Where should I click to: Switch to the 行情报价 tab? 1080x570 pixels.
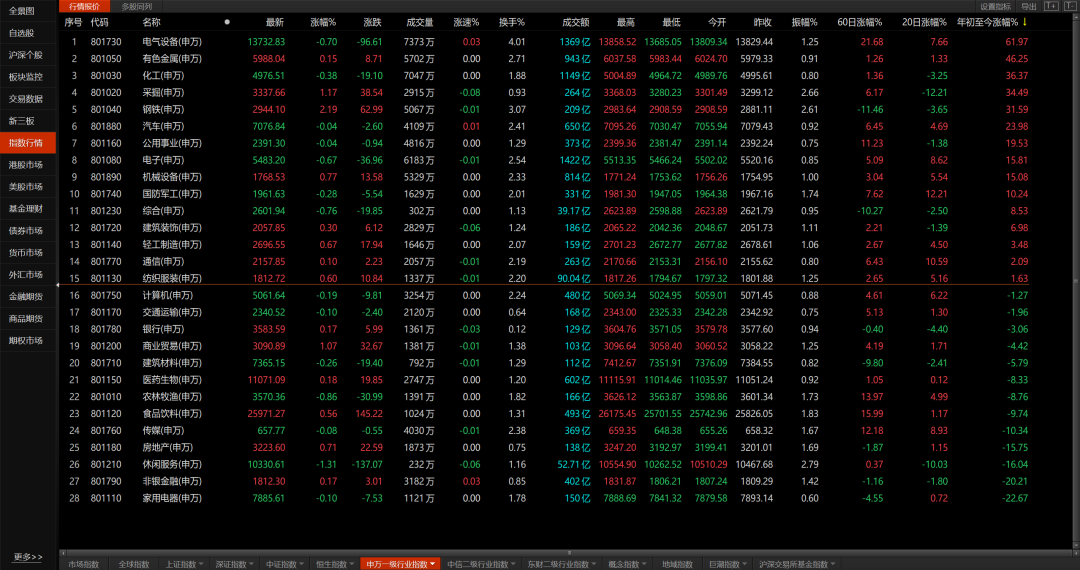click(x=84, y=6)
